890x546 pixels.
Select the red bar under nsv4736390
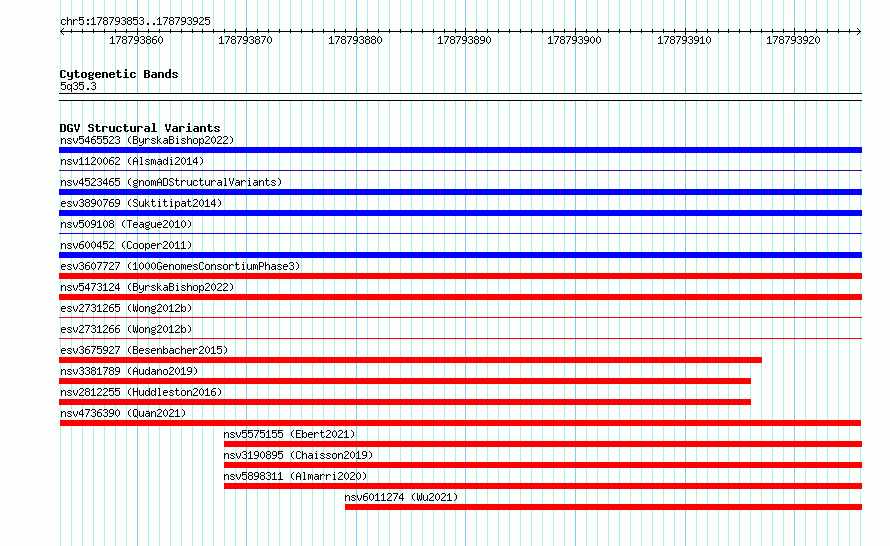pyautogui.click(x=460, y=423)
